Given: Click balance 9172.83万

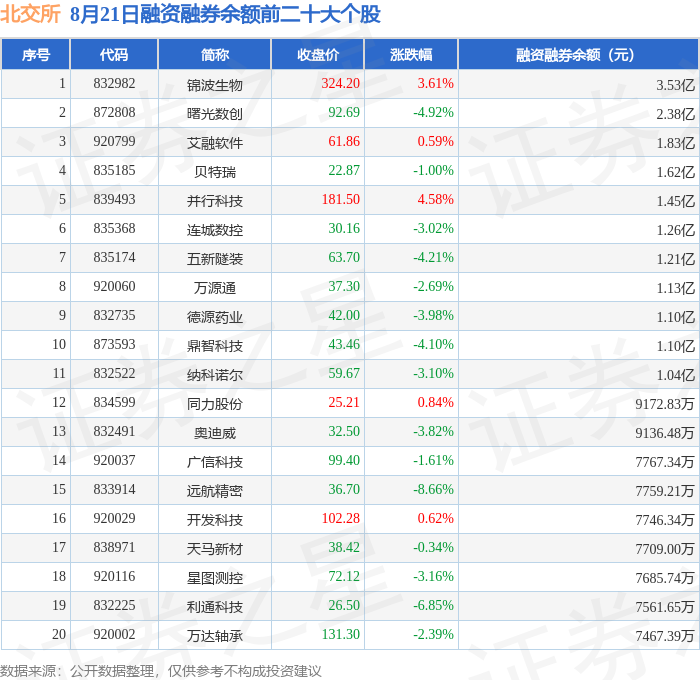Looking at the screenshot, I should point(665,404).
